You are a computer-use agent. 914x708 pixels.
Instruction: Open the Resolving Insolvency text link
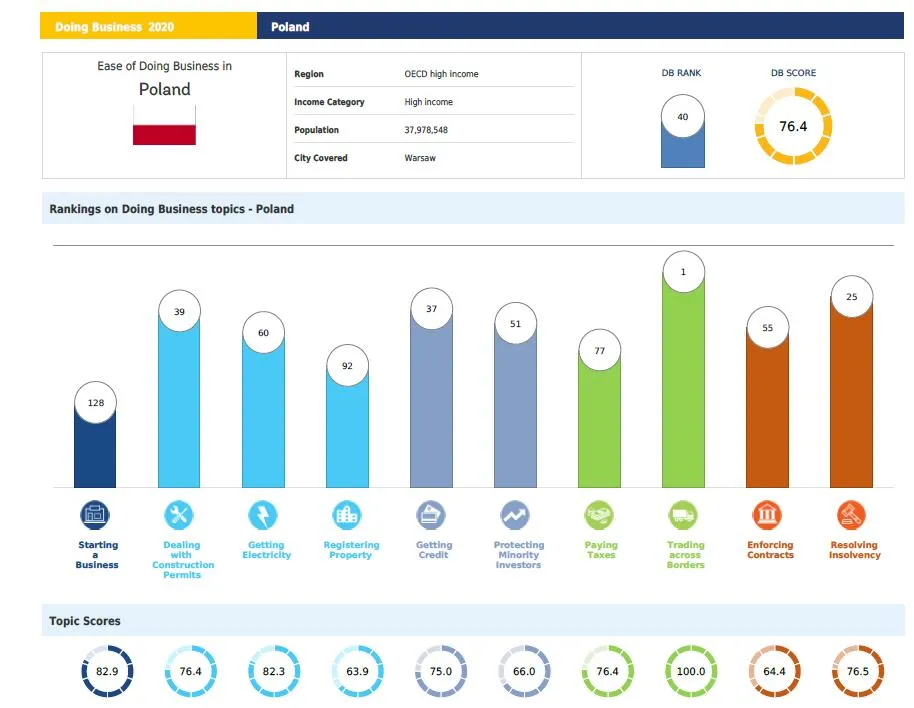pos(854,550)
